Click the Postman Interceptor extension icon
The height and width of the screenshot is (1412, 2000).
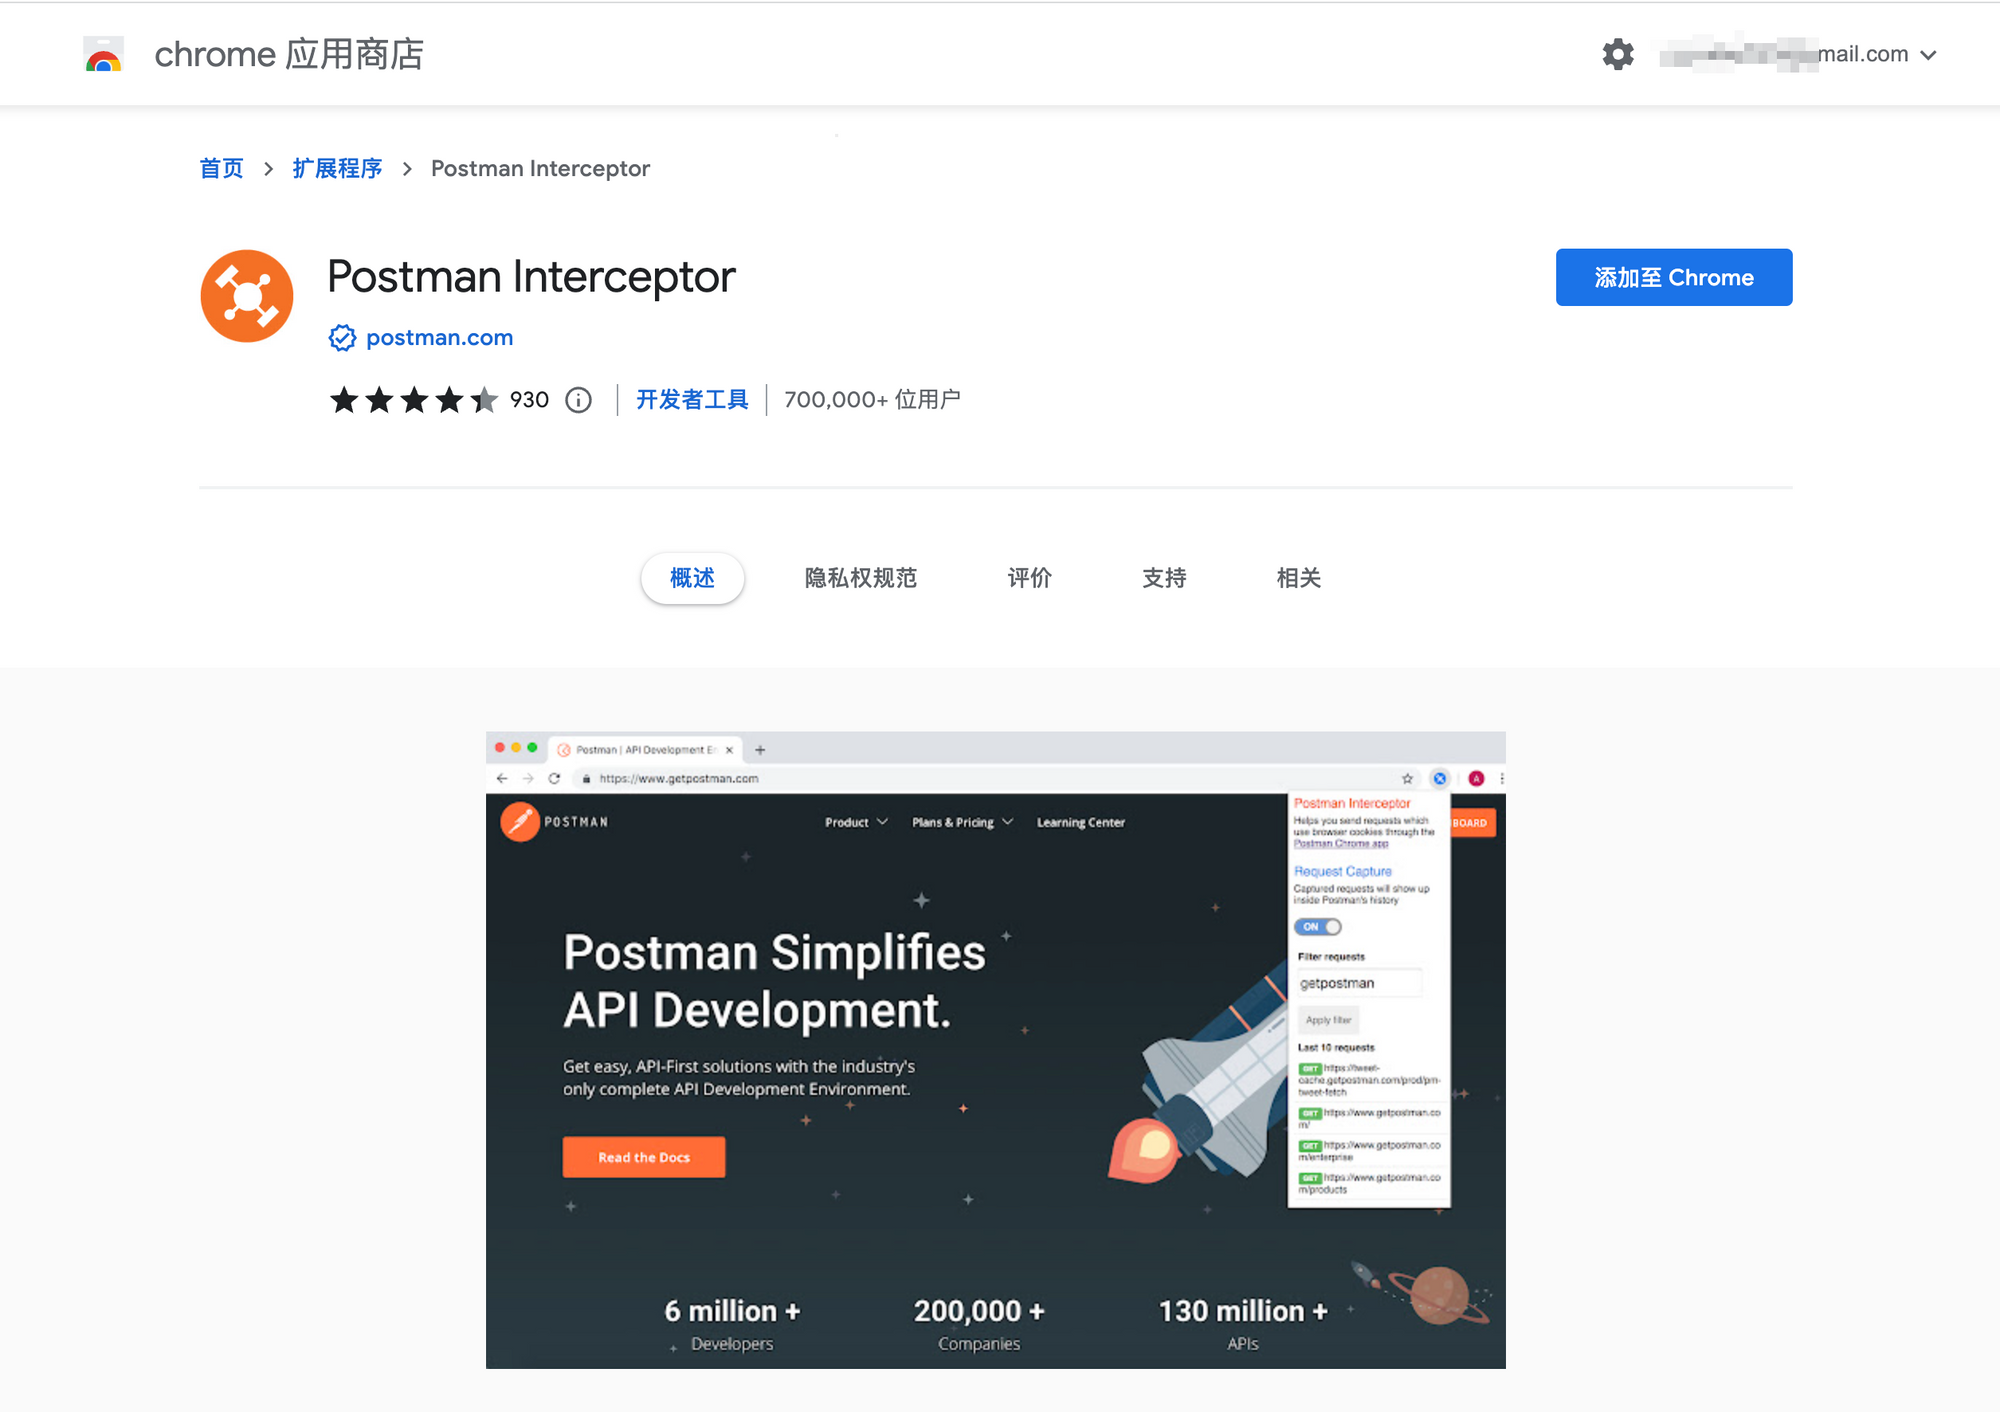[246, 296]
